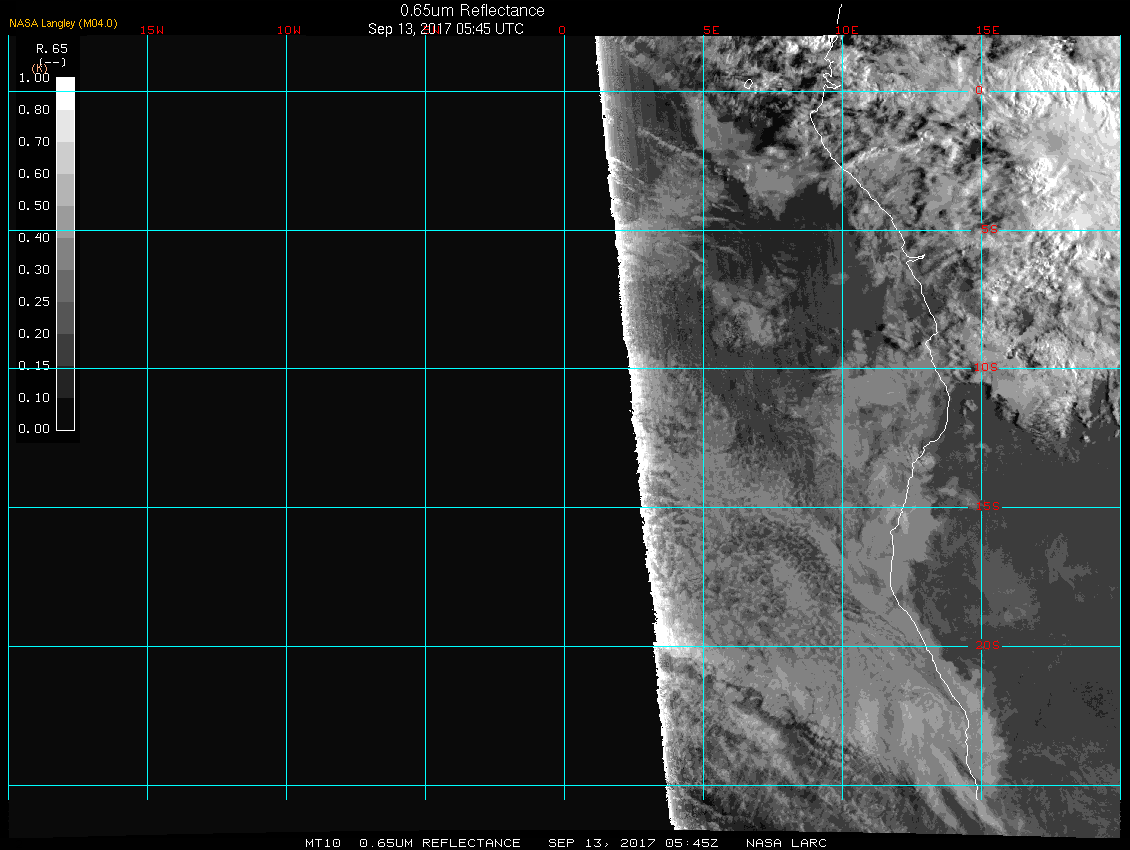Click the Sep 13, 2017 05:45 UTC timestamp
The height and width of the screenshot is (850, 1130).
(446, 29)
